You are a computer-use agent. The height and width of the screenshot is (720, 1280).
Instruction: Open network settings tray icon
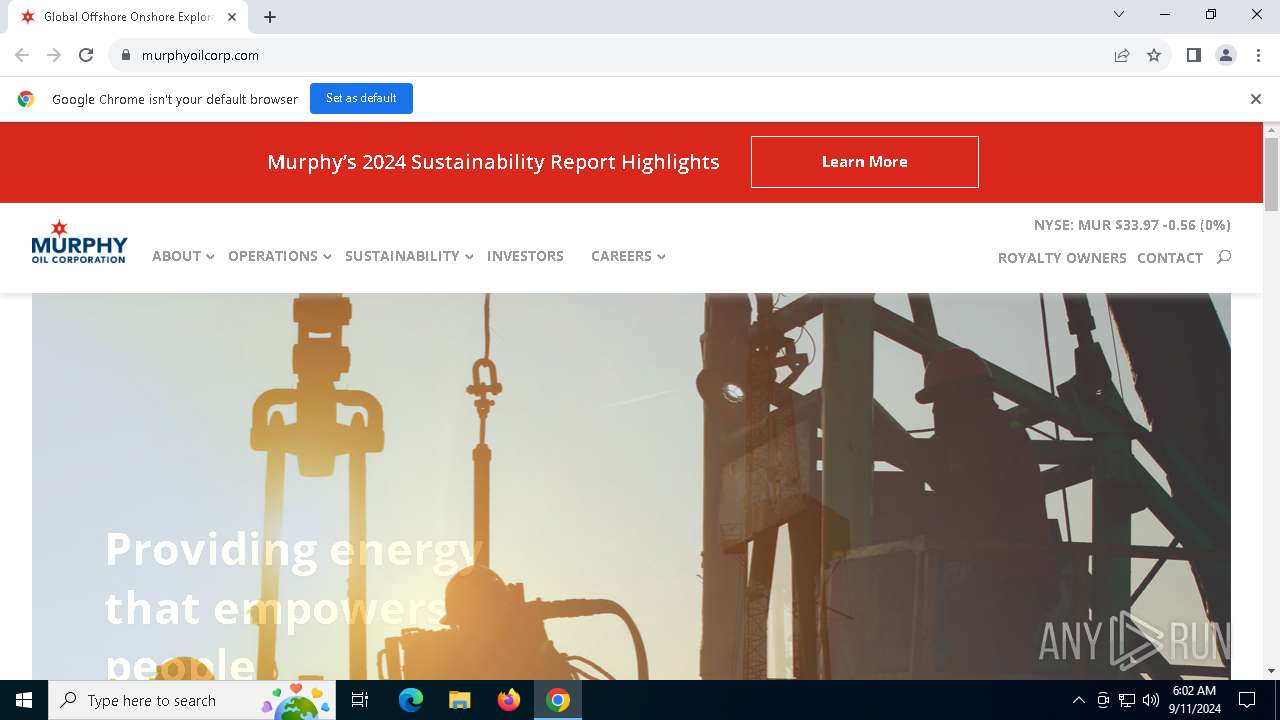1126,700
